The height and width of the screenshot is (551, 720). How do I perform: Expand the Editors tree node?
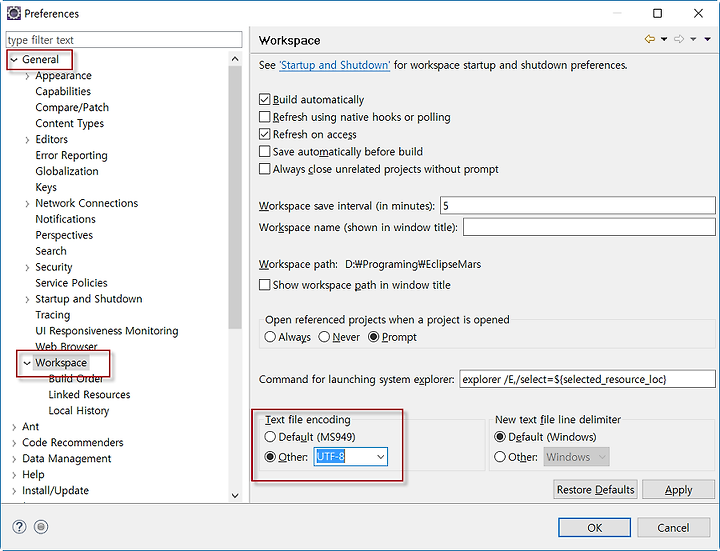[x=27, y=140]
